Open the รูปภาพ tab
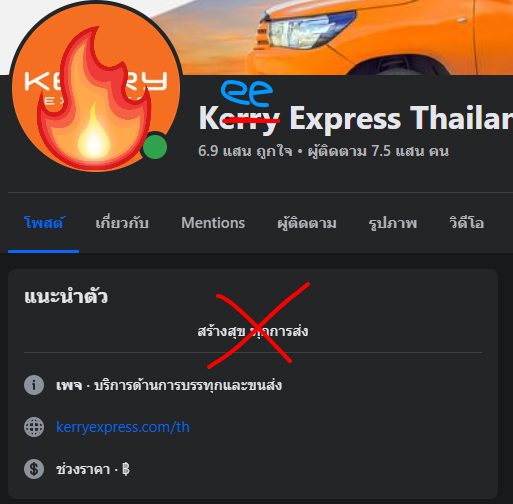Viewport: 513px width, 504px height. pyautogui.click(x=393, y=223)
